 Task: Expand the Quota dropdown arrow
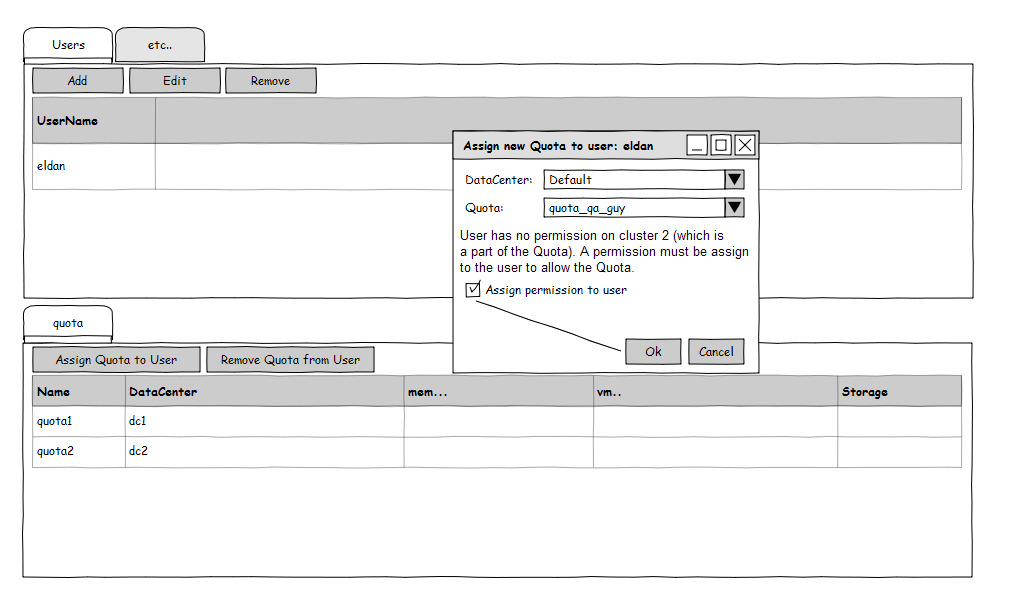734,208
